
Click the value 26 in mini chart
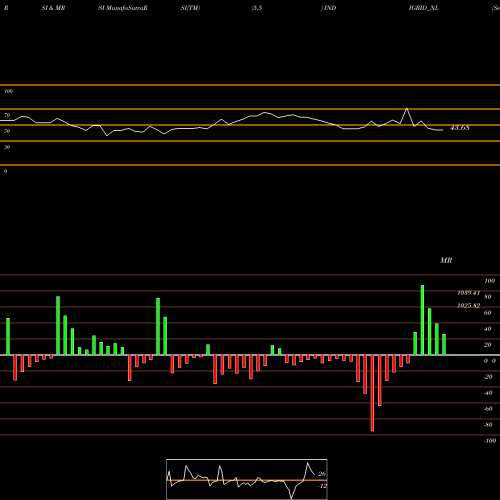322,474
